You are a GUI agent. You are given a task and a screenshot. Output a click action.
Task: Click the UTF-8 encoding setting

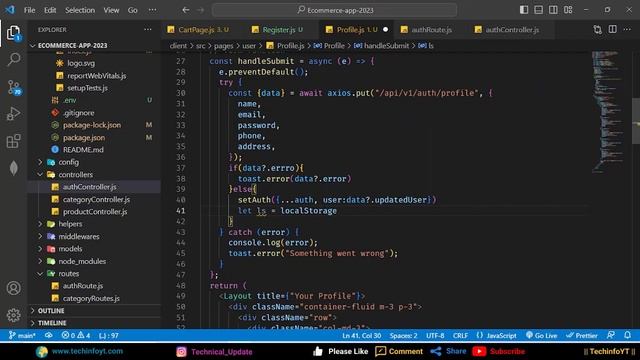point(435,336)
